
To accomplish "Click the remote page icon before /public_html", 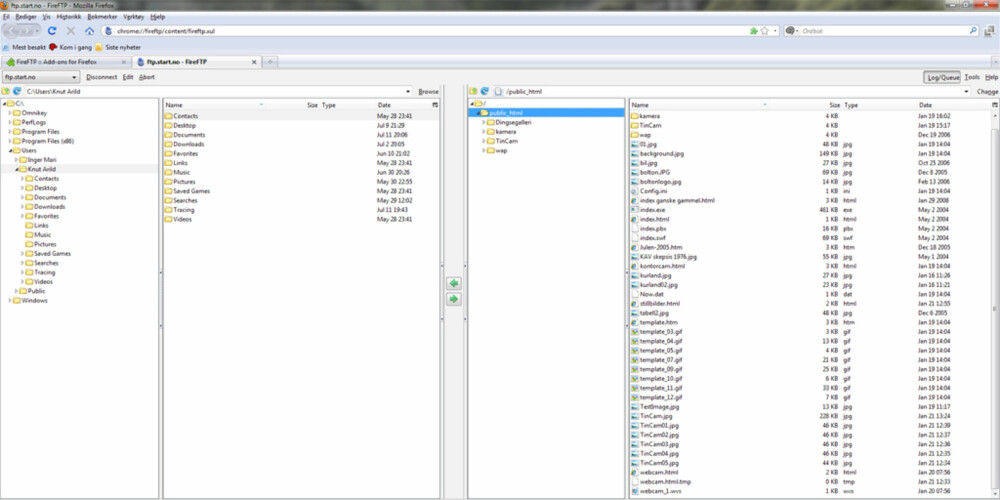I will [x=499, y=91].
